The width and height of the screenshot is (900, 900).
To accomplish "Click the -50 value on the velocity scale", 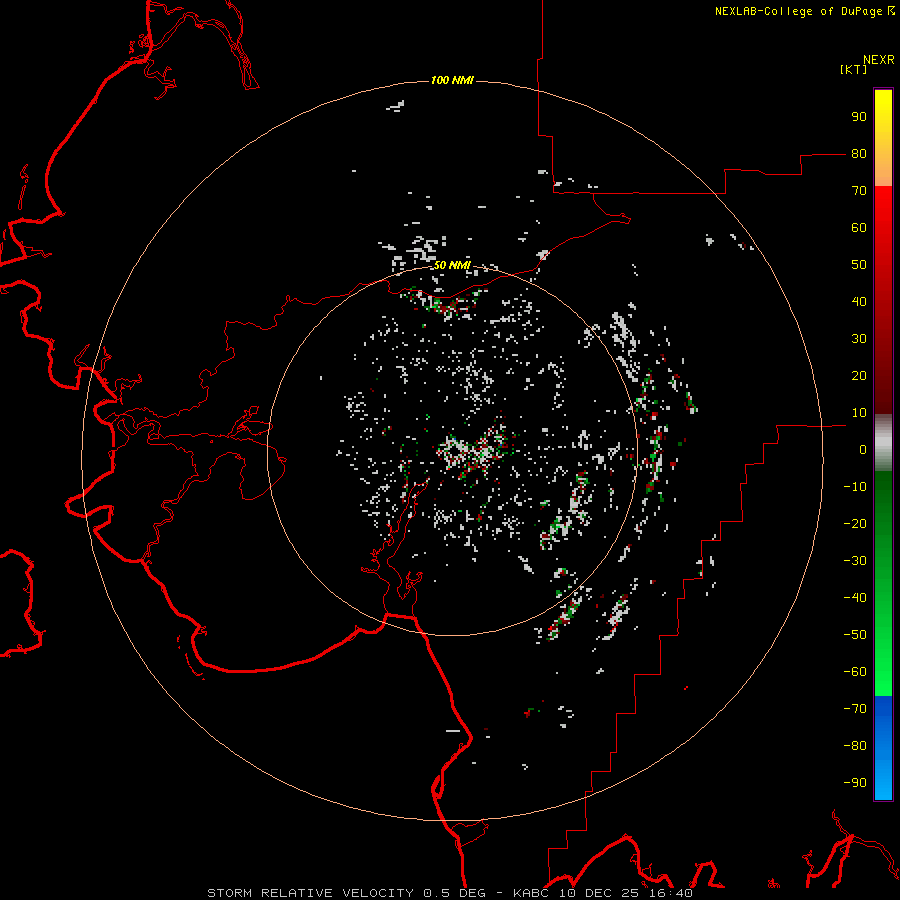I will (855, 635).
